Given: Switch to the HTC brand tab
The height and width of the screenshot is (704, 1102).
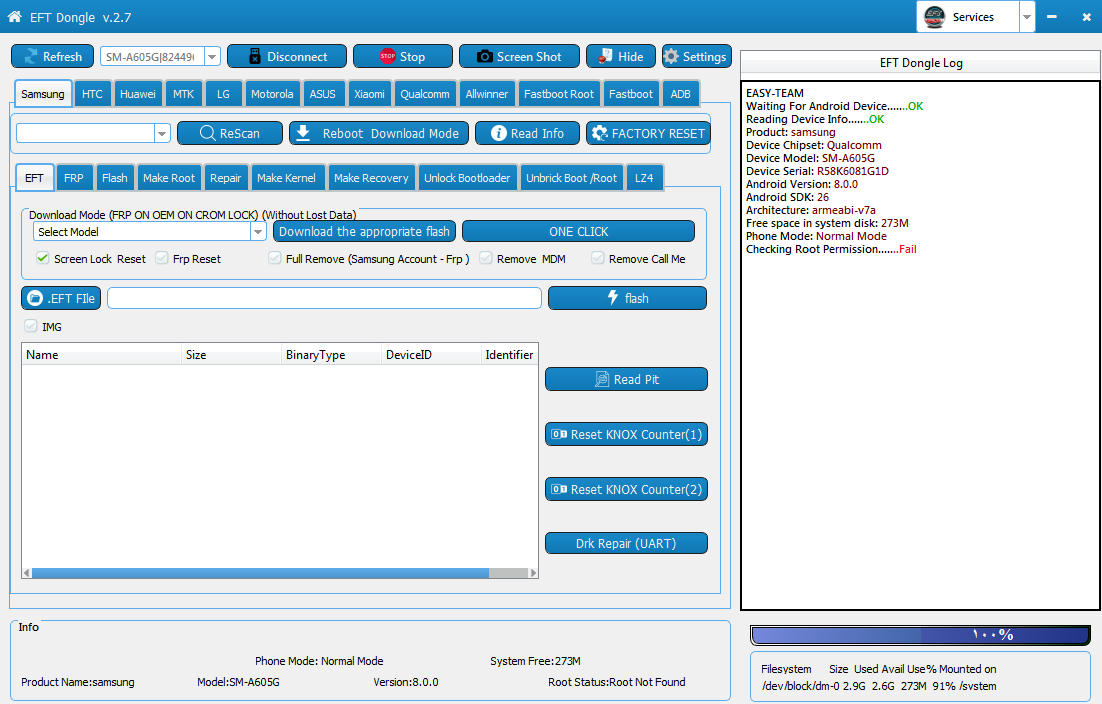Looking at the screenshot, I should [x=92, y=93].
